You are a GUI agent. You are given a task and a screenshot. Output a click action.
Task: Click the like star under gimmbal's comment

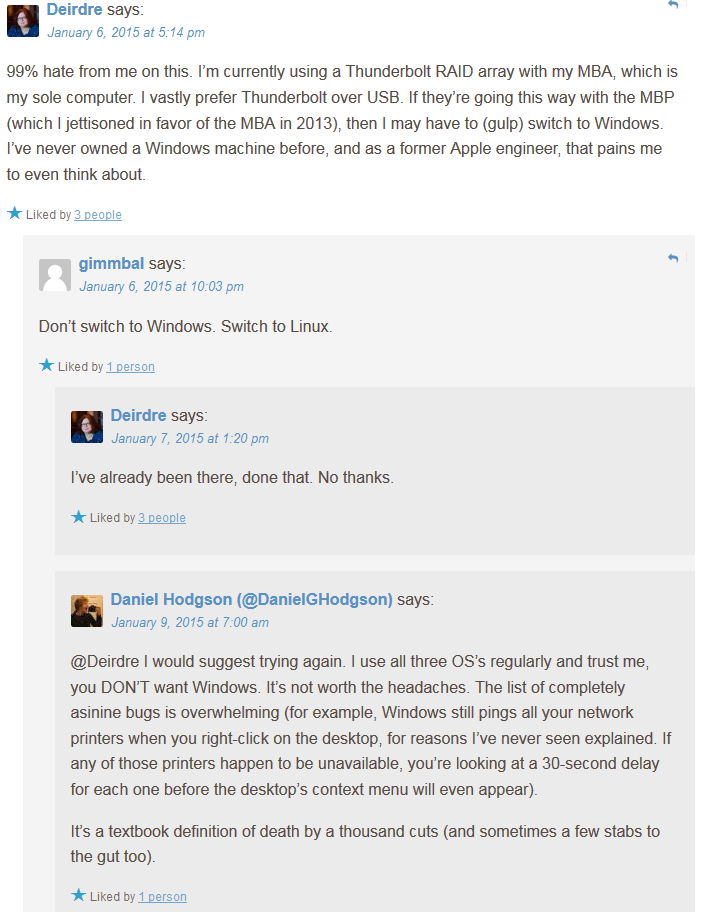tap(47, 365)
